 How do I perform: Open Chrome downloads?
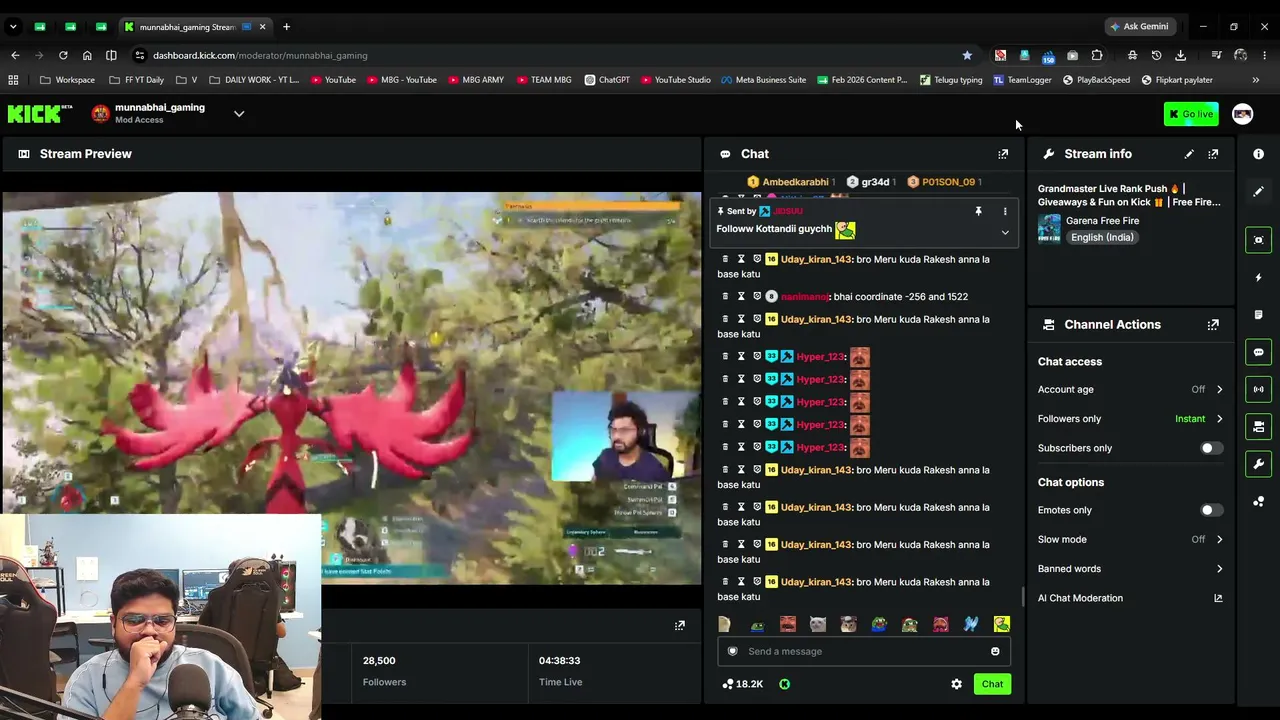pyautogui.click(x=1180, y=55)
